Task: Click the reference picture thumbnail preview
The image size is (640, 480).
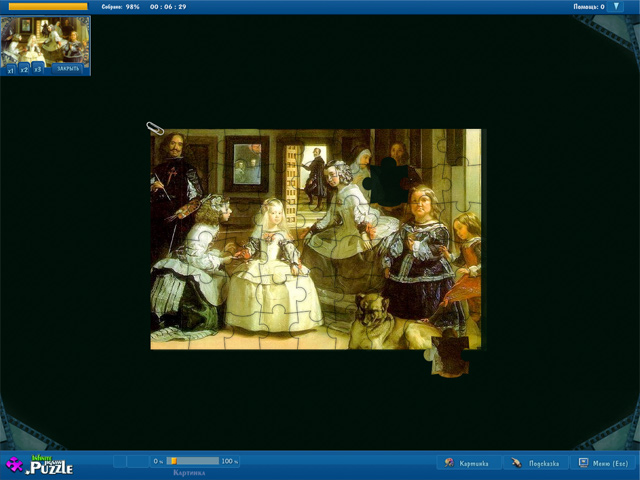Action: point(45,40)
